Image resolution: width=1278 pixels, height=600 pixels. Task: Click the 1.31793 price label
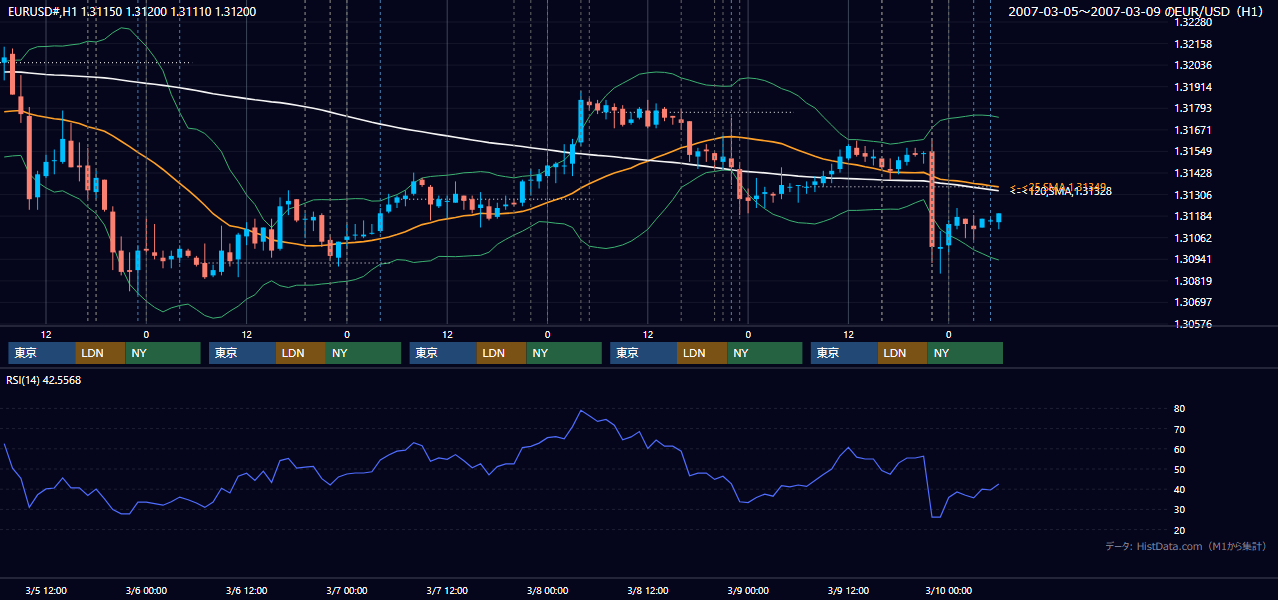[1193, 108]
